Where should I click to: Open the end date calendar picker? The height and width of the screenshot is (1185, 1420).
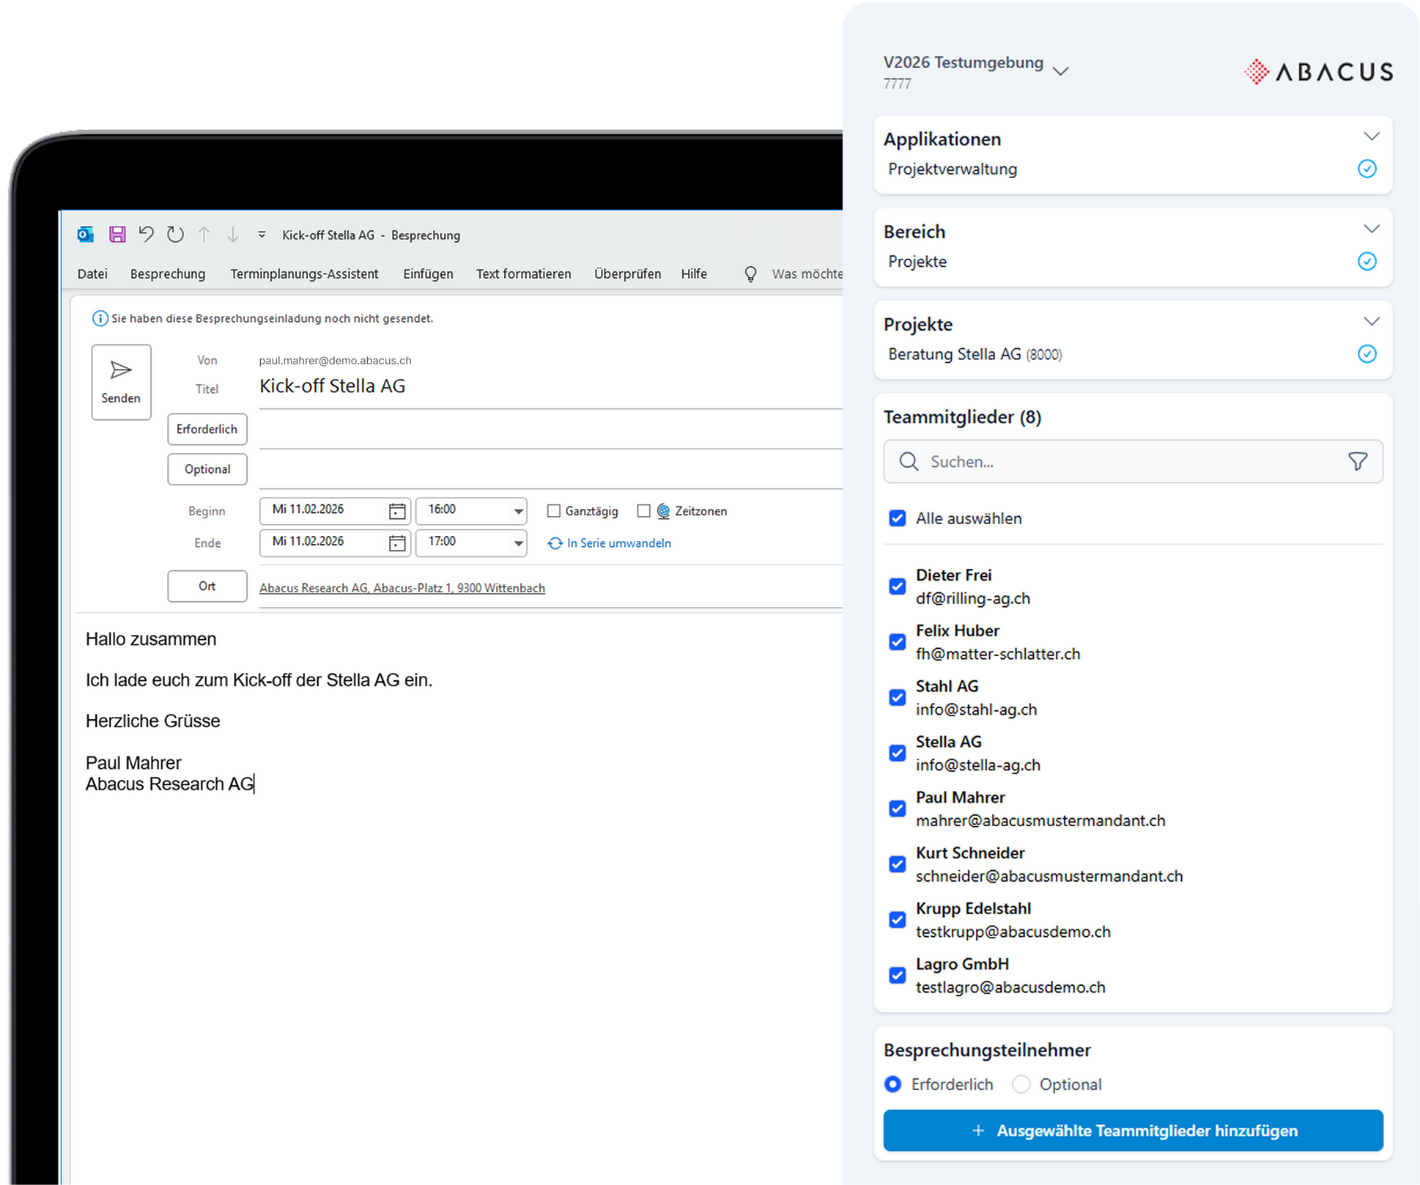(x=397, y=543)
